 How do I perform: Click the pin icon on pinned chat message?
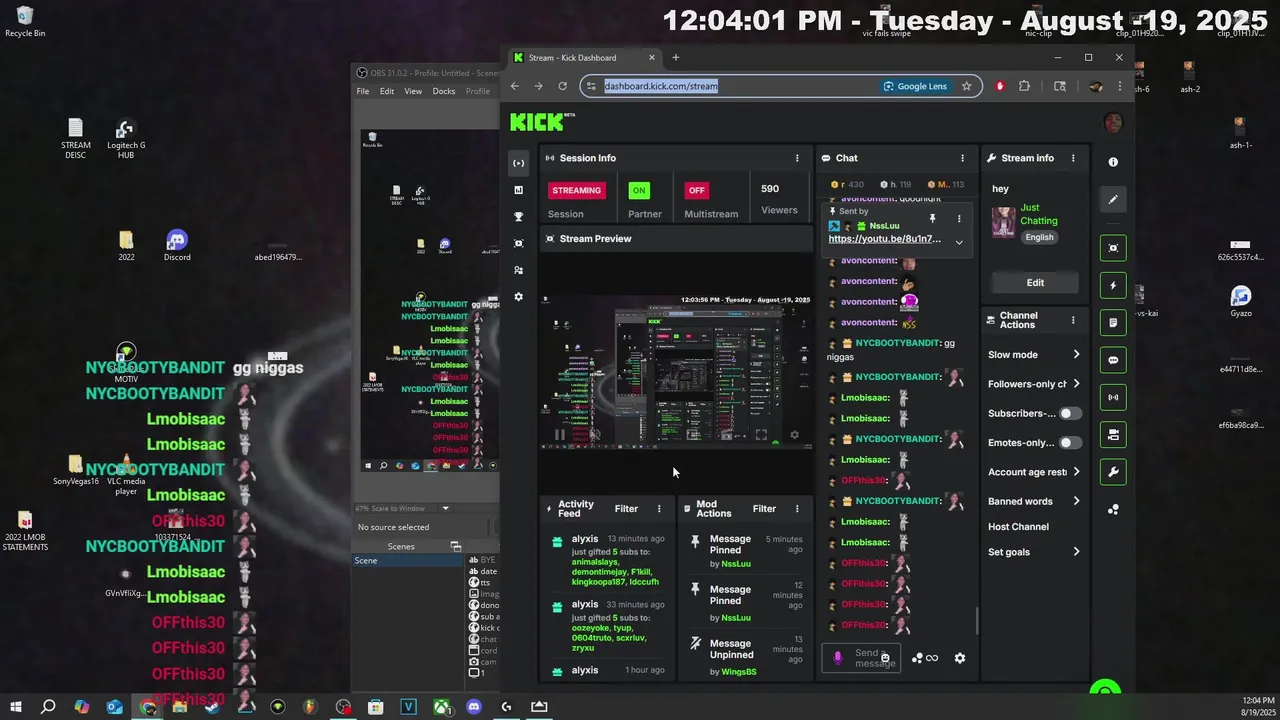(932, 218)
